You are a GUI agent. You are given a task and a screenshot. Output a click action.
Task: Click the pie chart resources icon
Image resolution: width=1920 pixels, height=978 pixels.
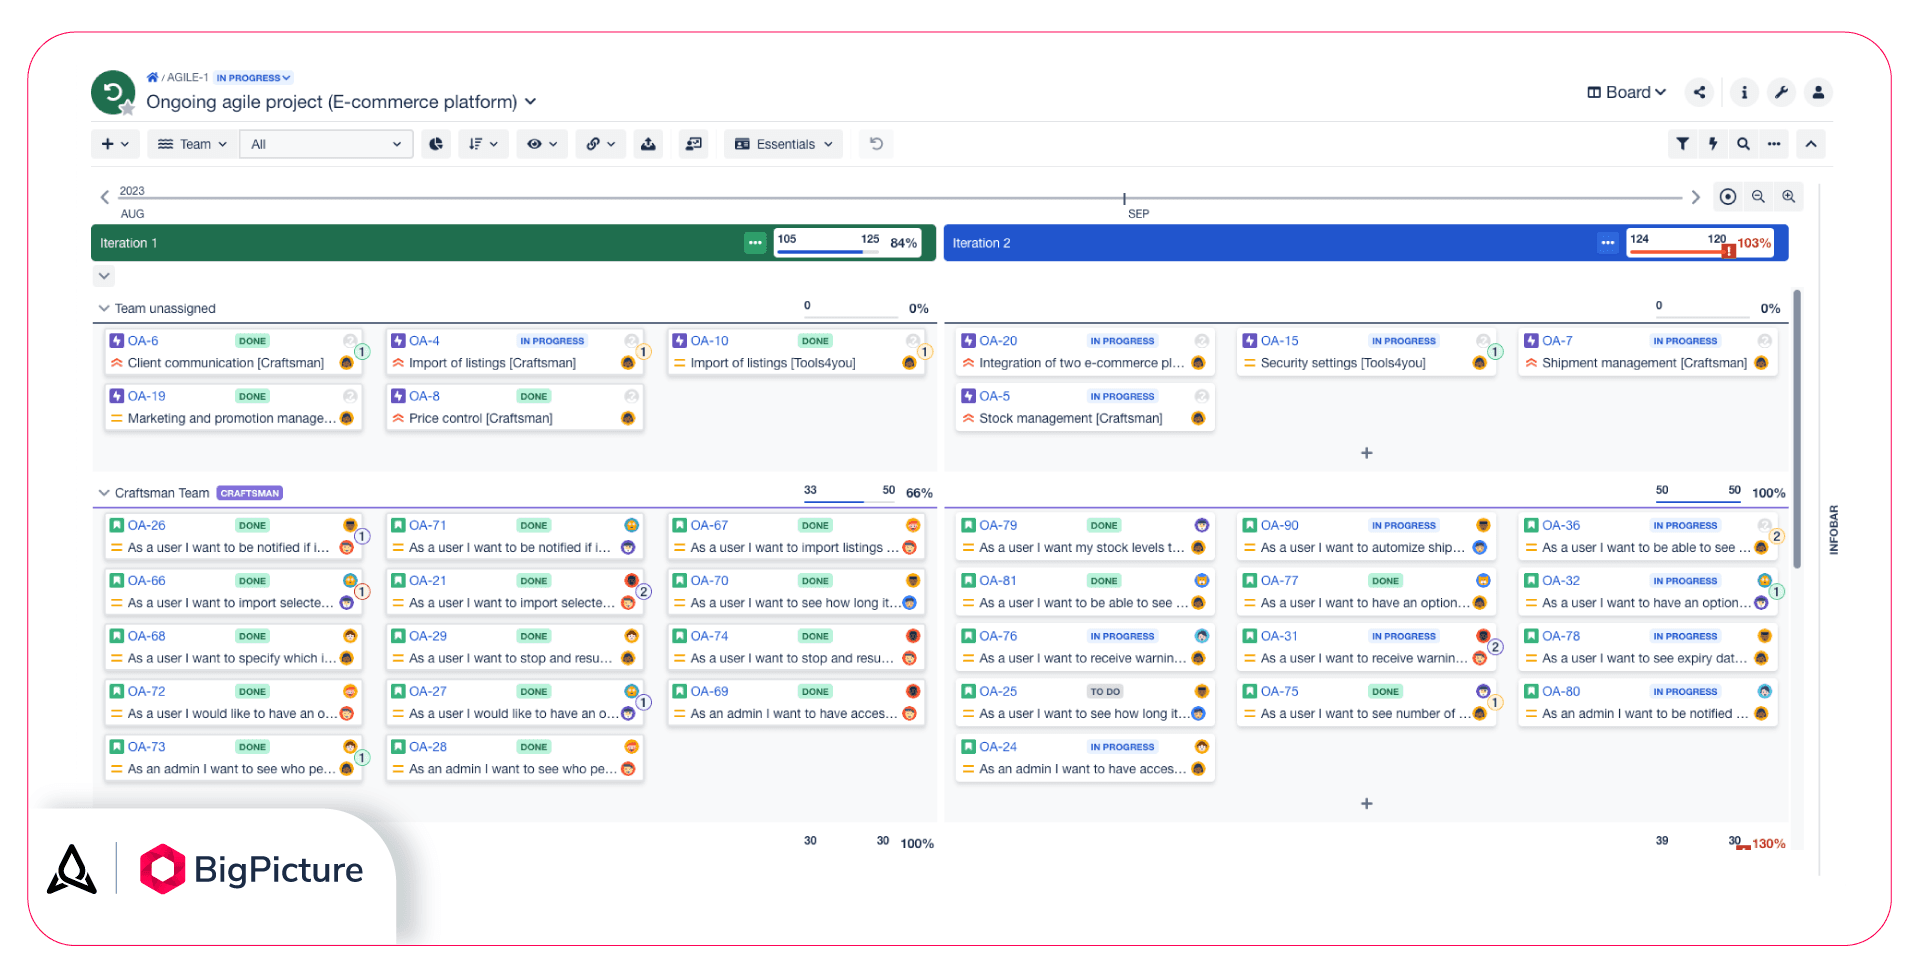pos(436,144)
